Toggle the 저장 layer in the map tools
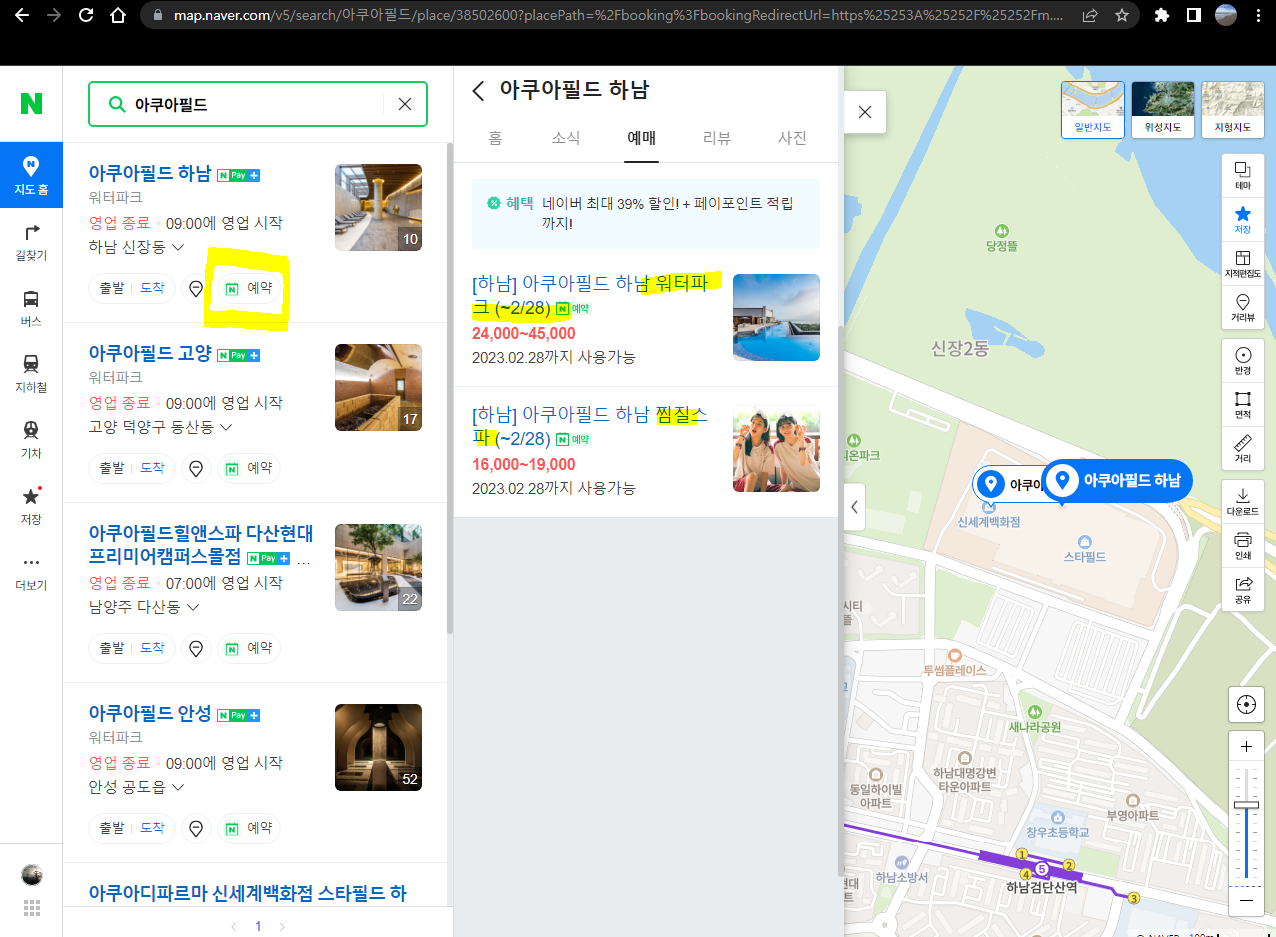The height and width of the screenshot is (937, 1276). pos(1243,220)
